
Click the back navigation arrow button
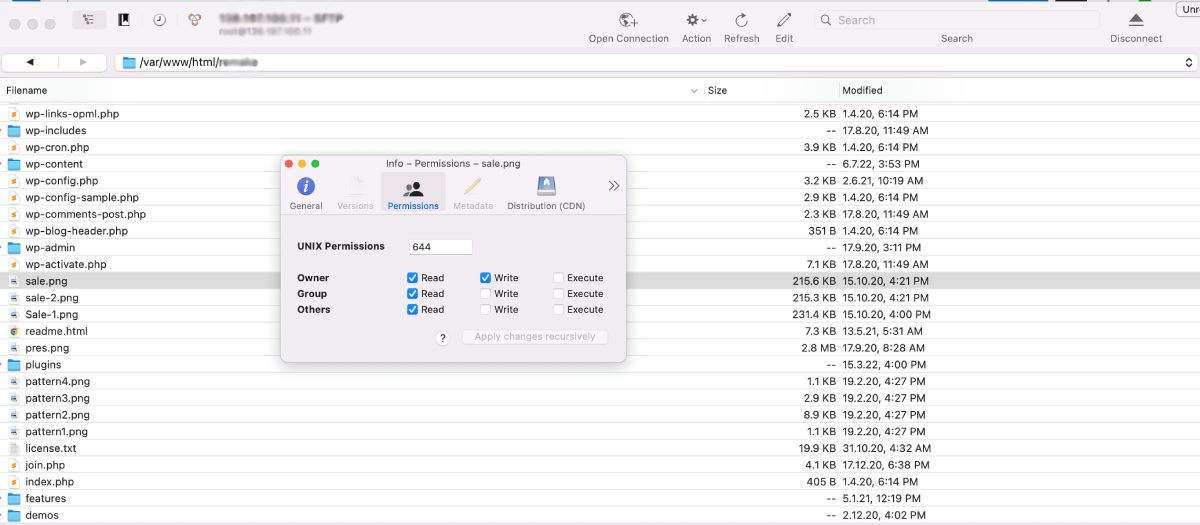click(29, 62)
